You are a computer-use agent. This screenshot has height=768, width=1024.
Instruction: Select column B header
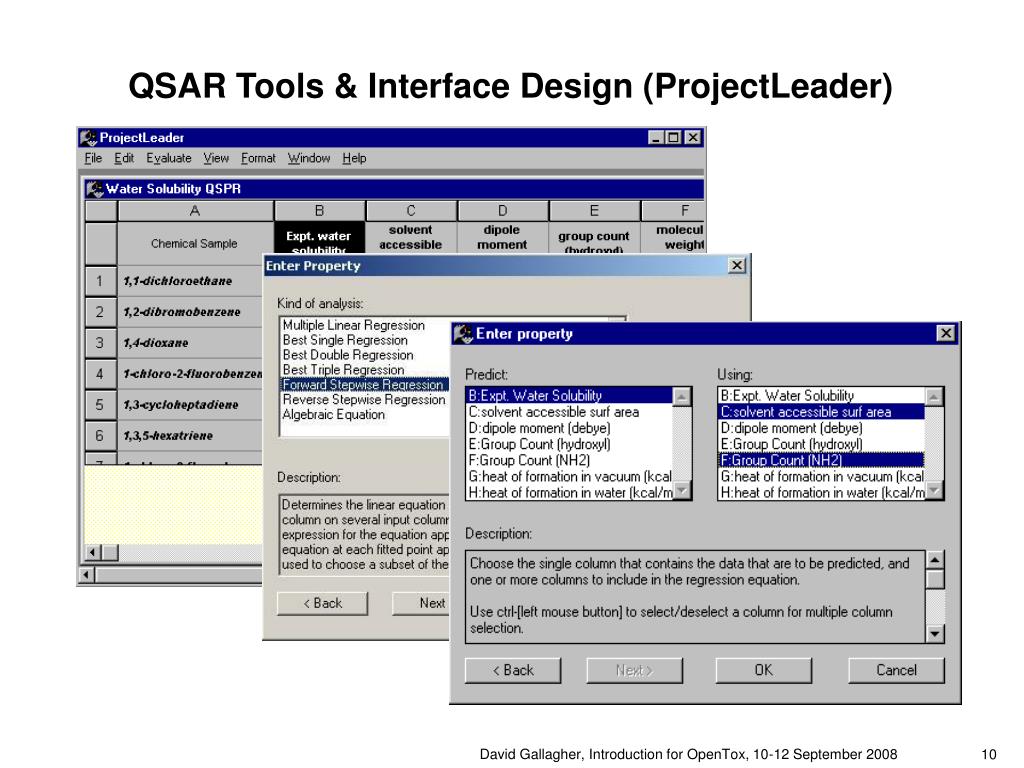(x=319, y=211)
